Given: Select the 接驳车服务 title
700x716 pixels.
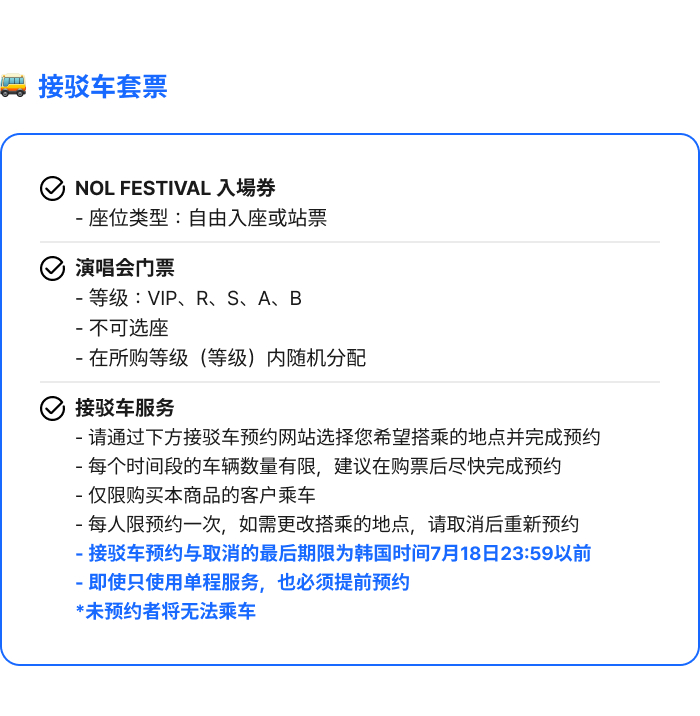Looking at the screenshot, I should pyautogui.click(x=125, y=408).
